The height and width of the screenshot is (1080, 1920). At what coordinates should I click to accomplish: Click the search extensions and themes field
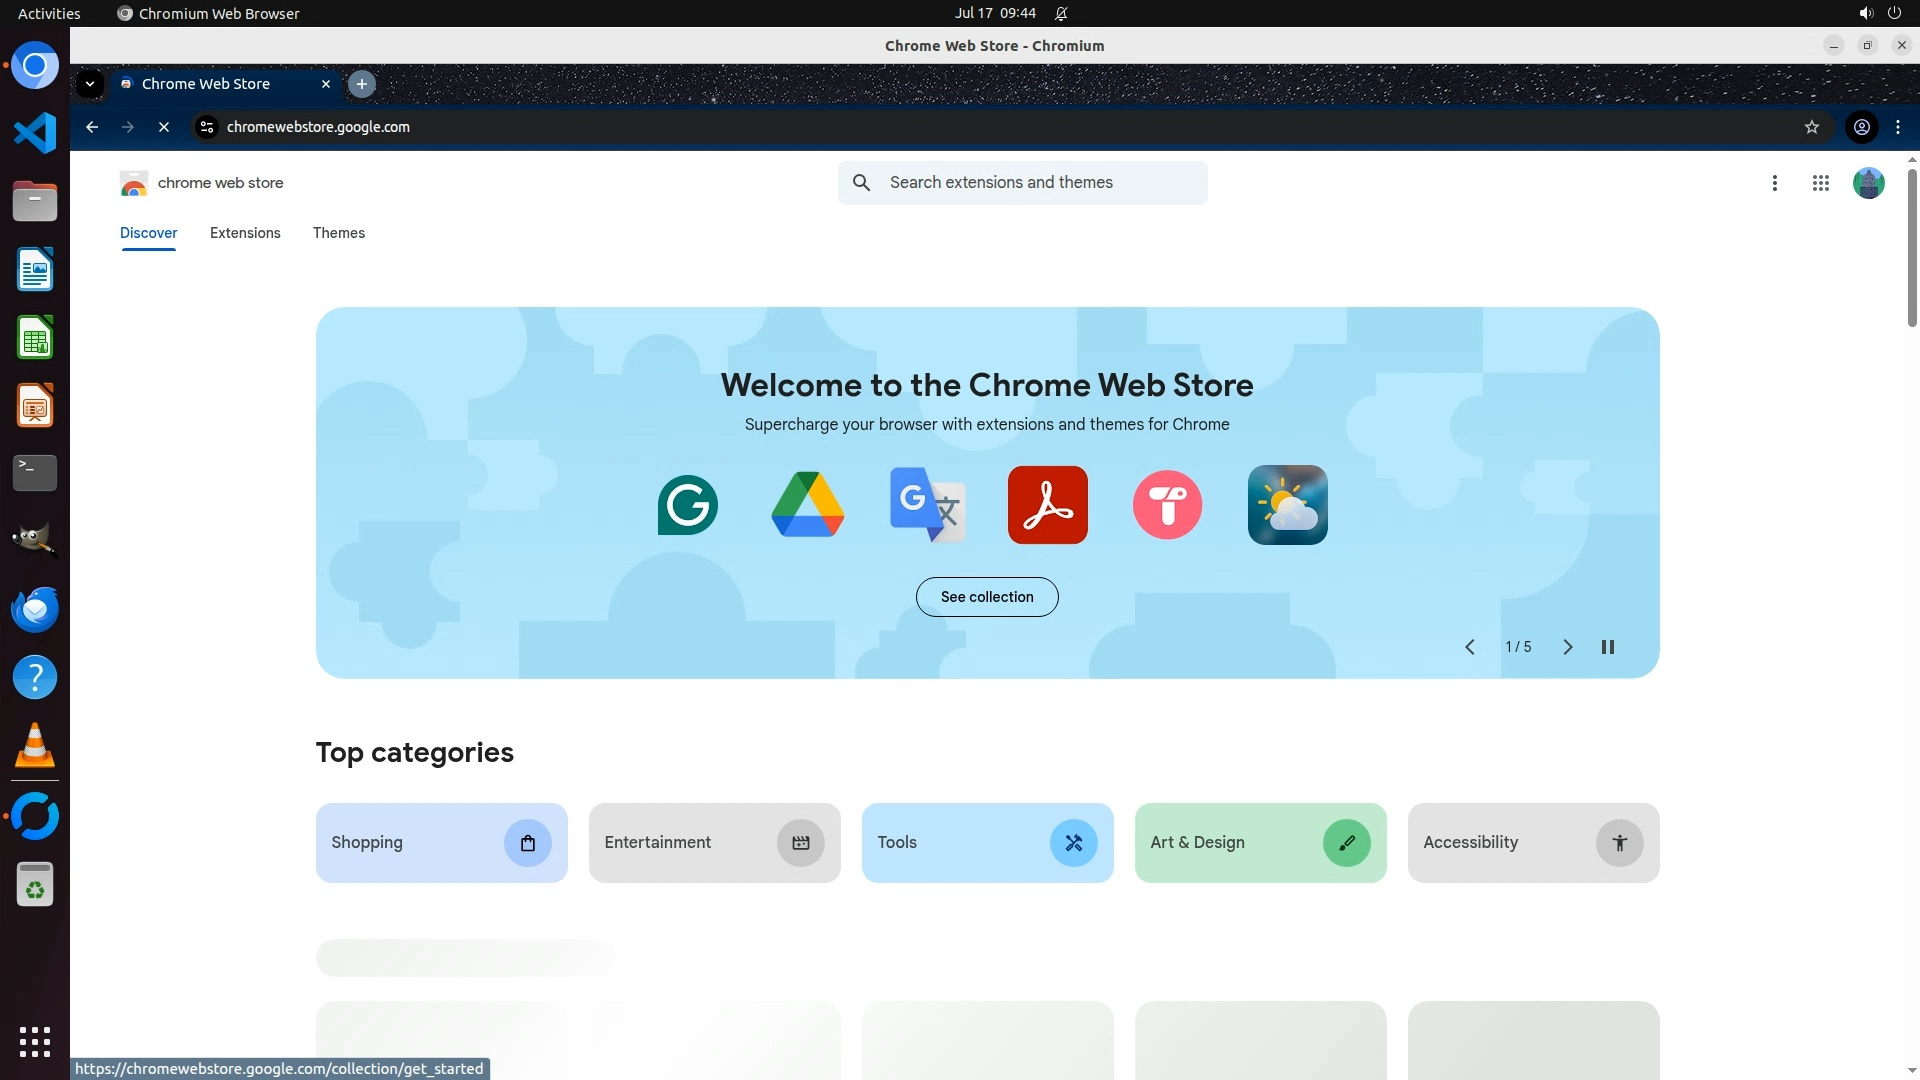coord(1040,183)
